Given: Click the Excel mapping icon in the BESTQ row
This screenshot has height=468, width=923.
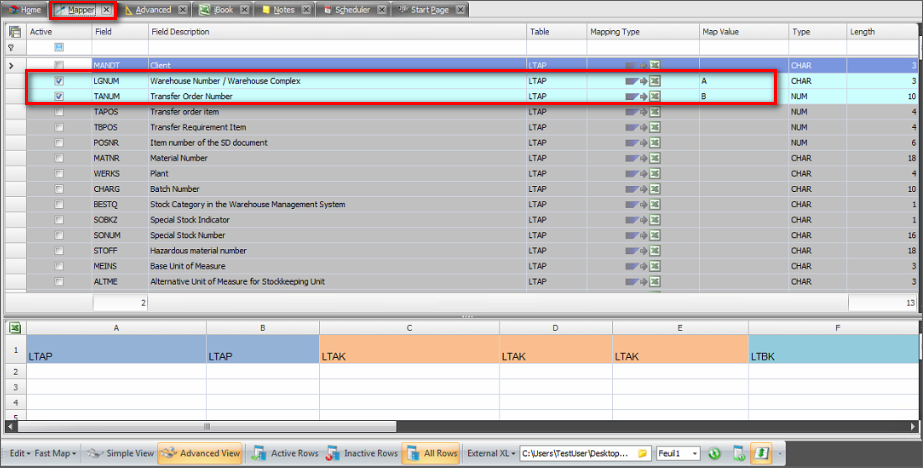Looking at the screenshot, I should pyautogui.click(x=655, y=204).
